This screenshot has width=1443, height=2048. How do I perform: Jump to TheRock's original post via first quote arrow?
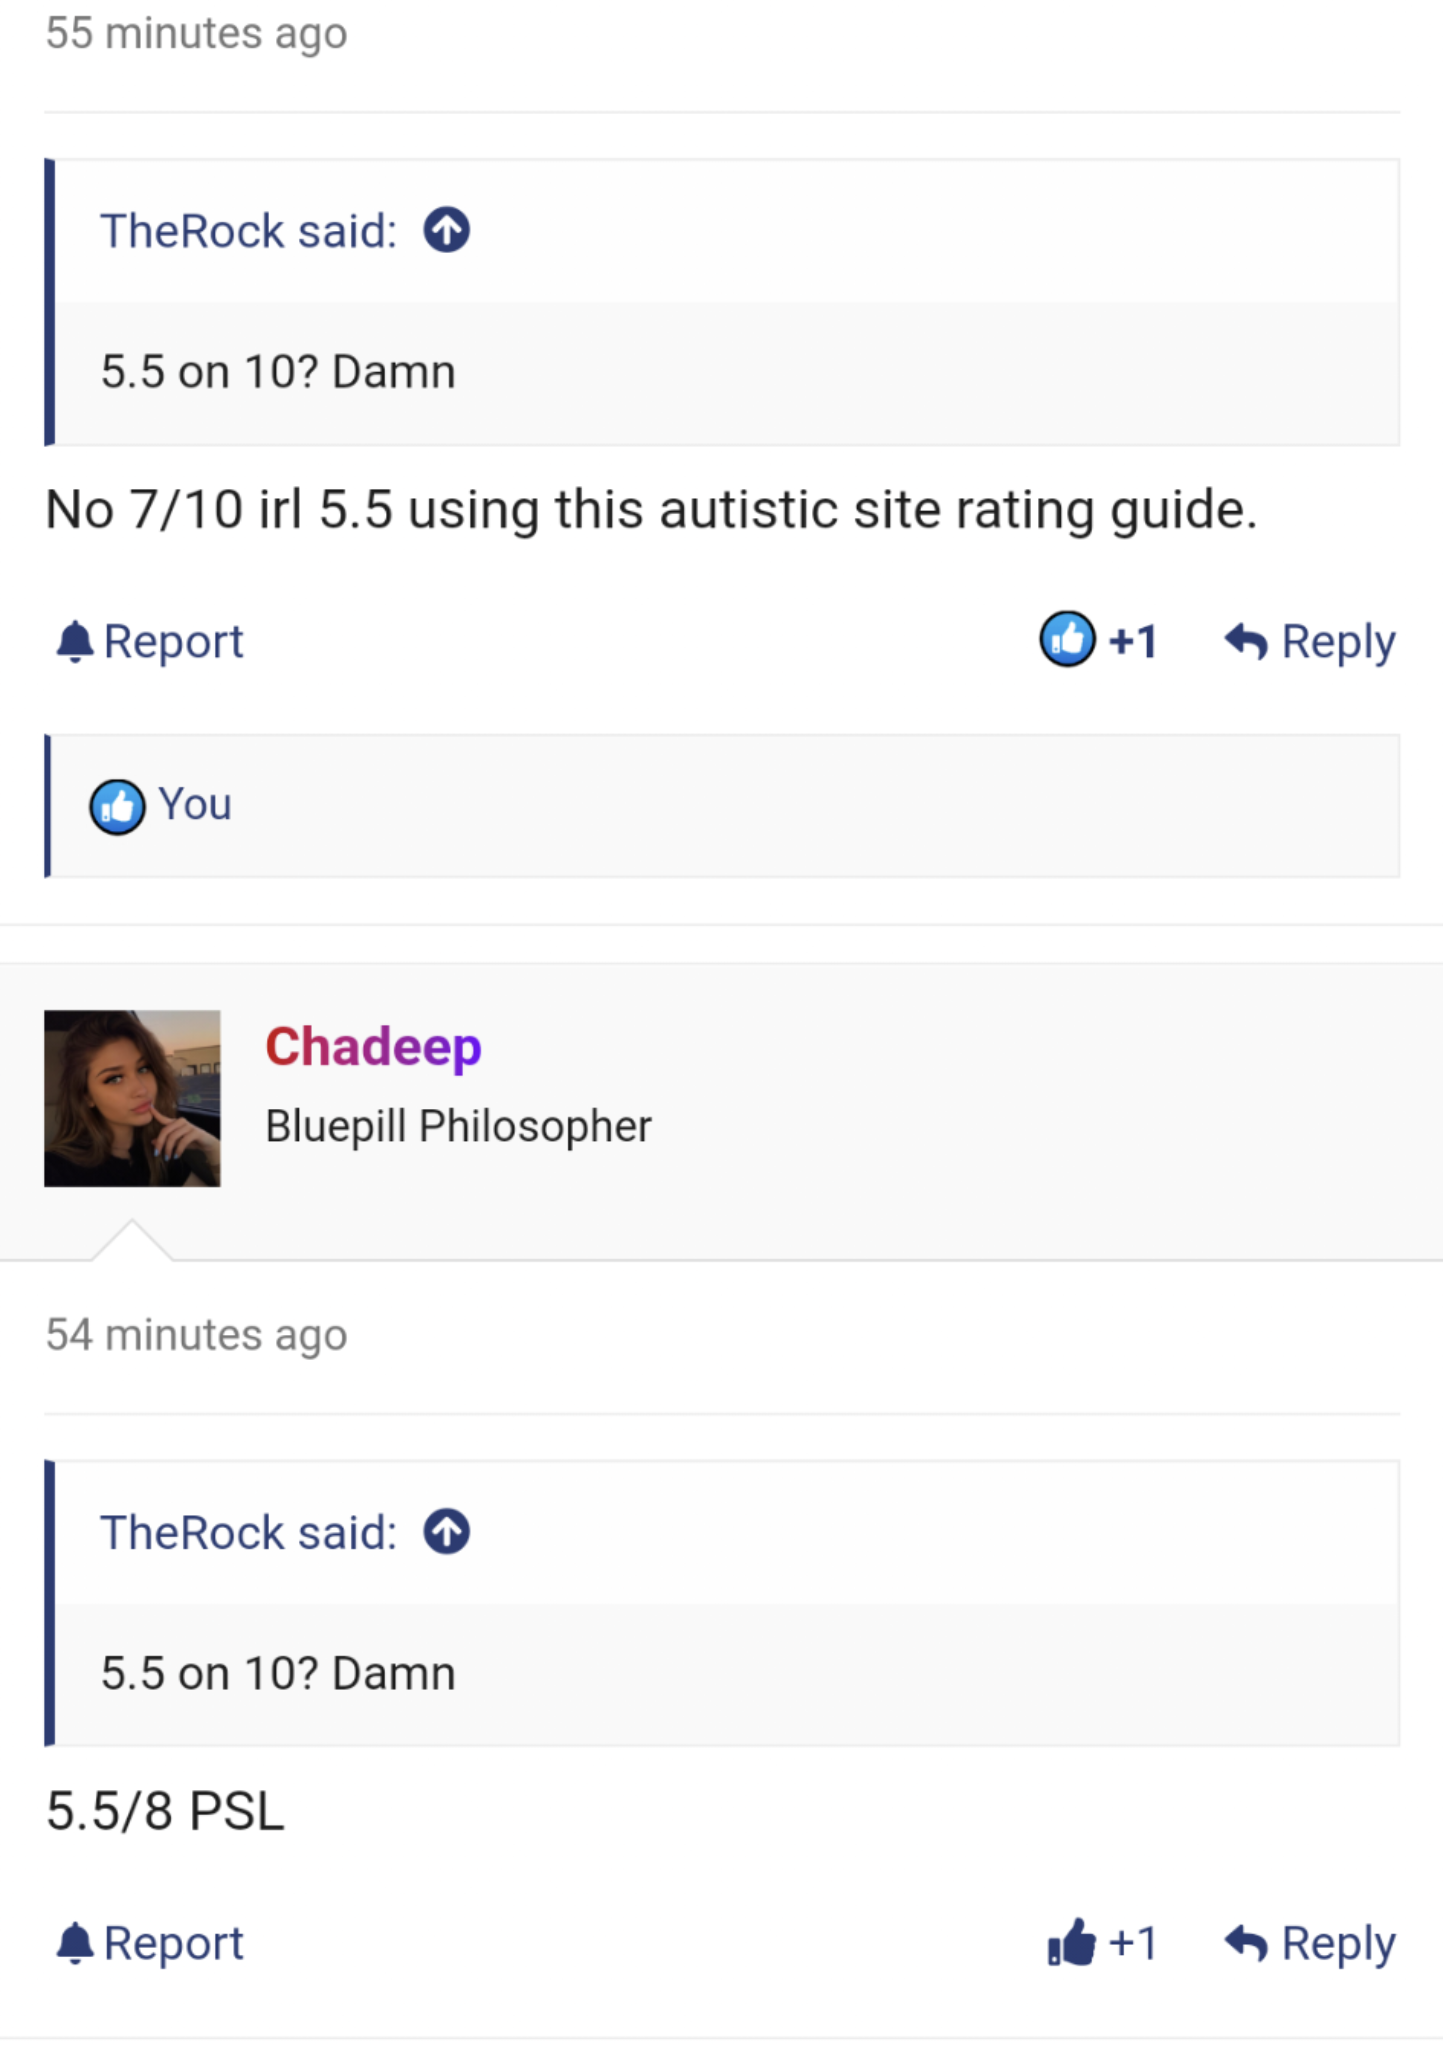(x=447, y=231)
